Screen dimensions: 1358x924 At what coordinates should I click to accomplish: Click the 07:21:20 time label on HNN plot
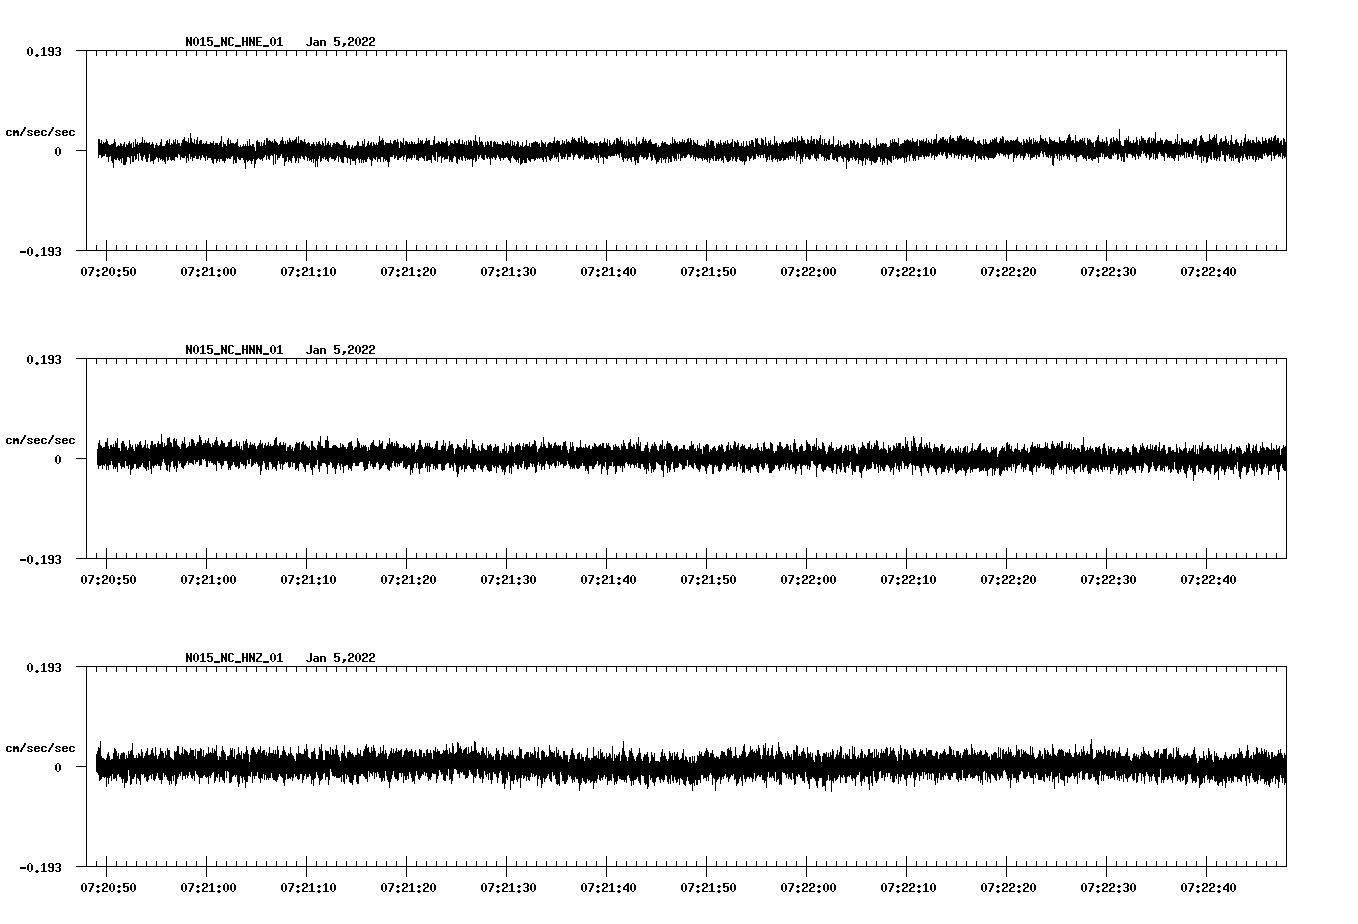coord(408,580)
